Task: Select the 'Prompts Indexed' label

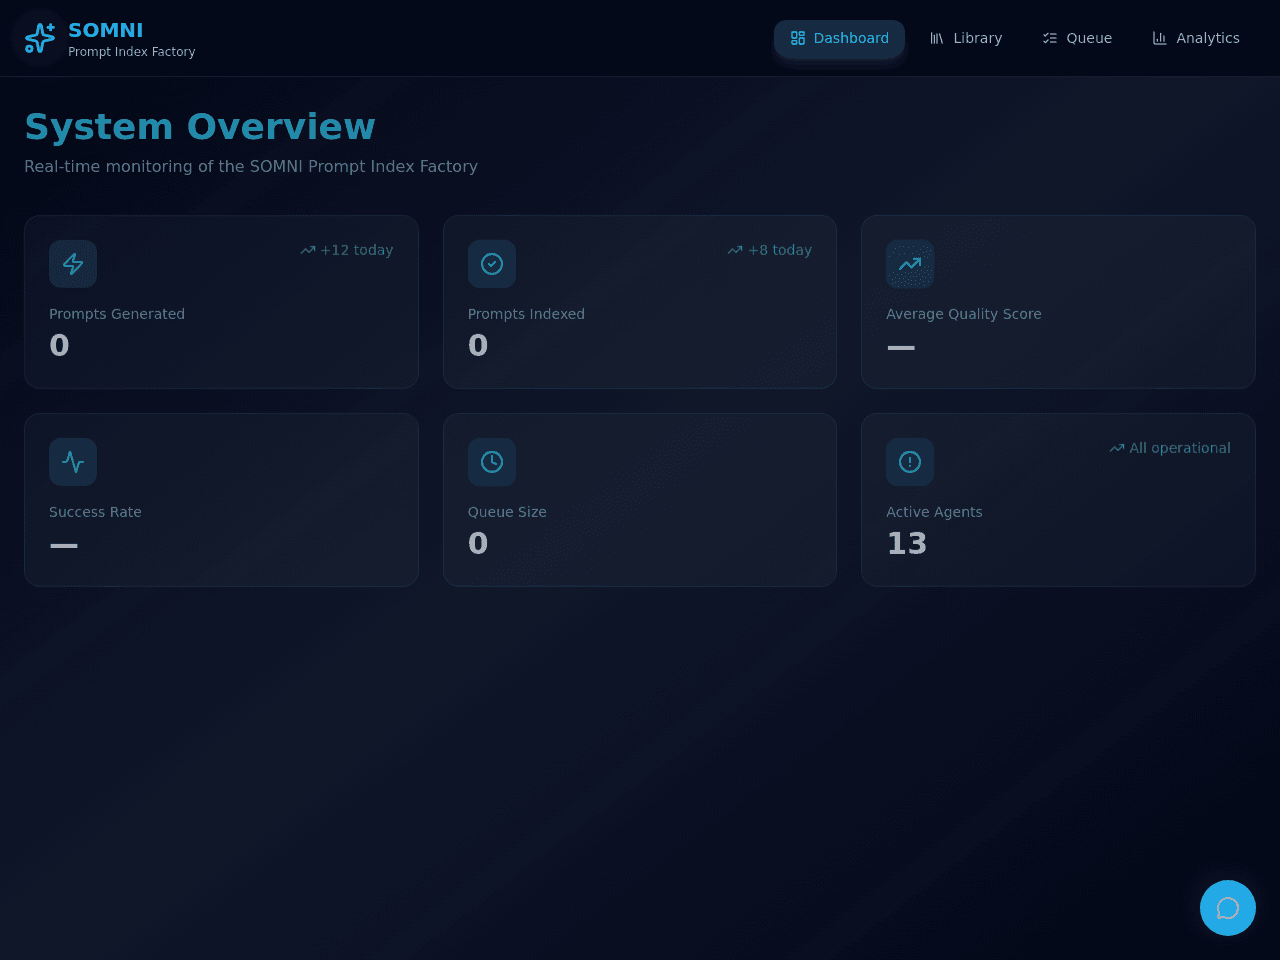Action: [526, 314]
